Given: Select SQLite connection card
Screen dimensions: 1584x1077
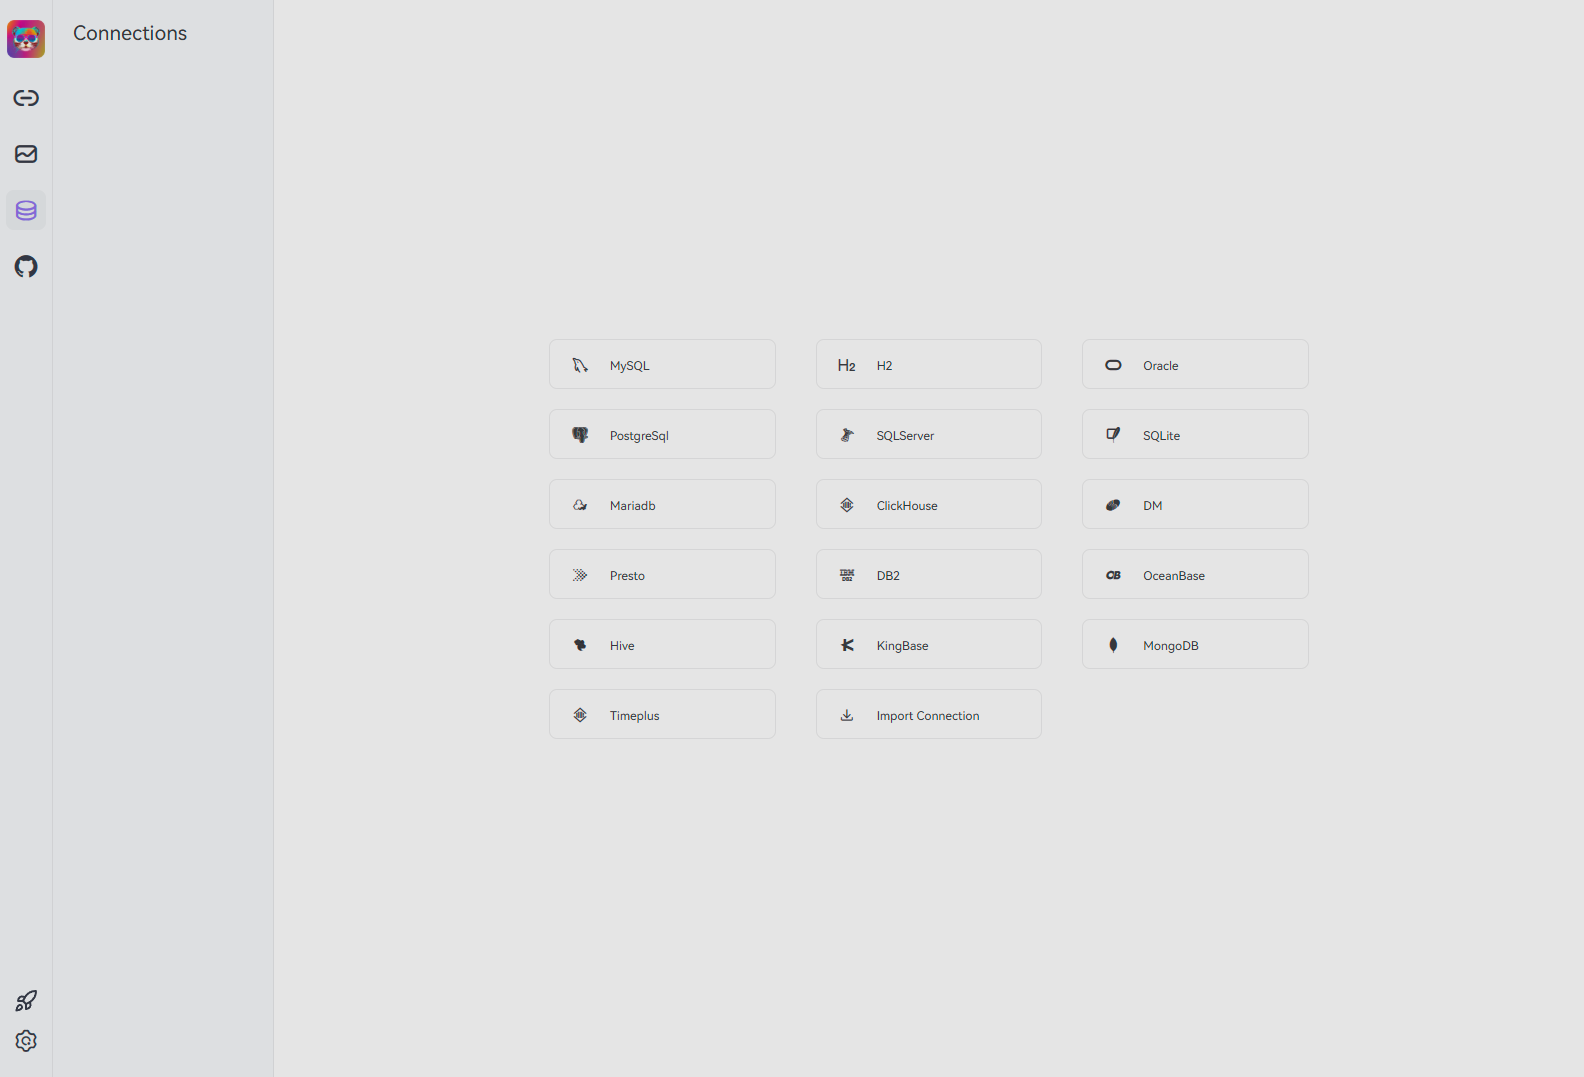Looking at the screenshot, I should 1195,434.
